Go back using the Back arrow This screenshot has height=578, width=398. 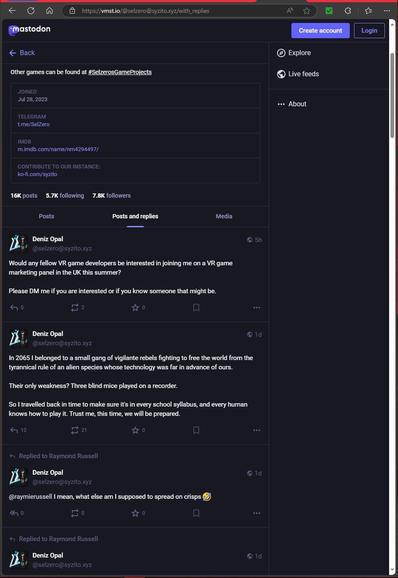click(22, 53)
